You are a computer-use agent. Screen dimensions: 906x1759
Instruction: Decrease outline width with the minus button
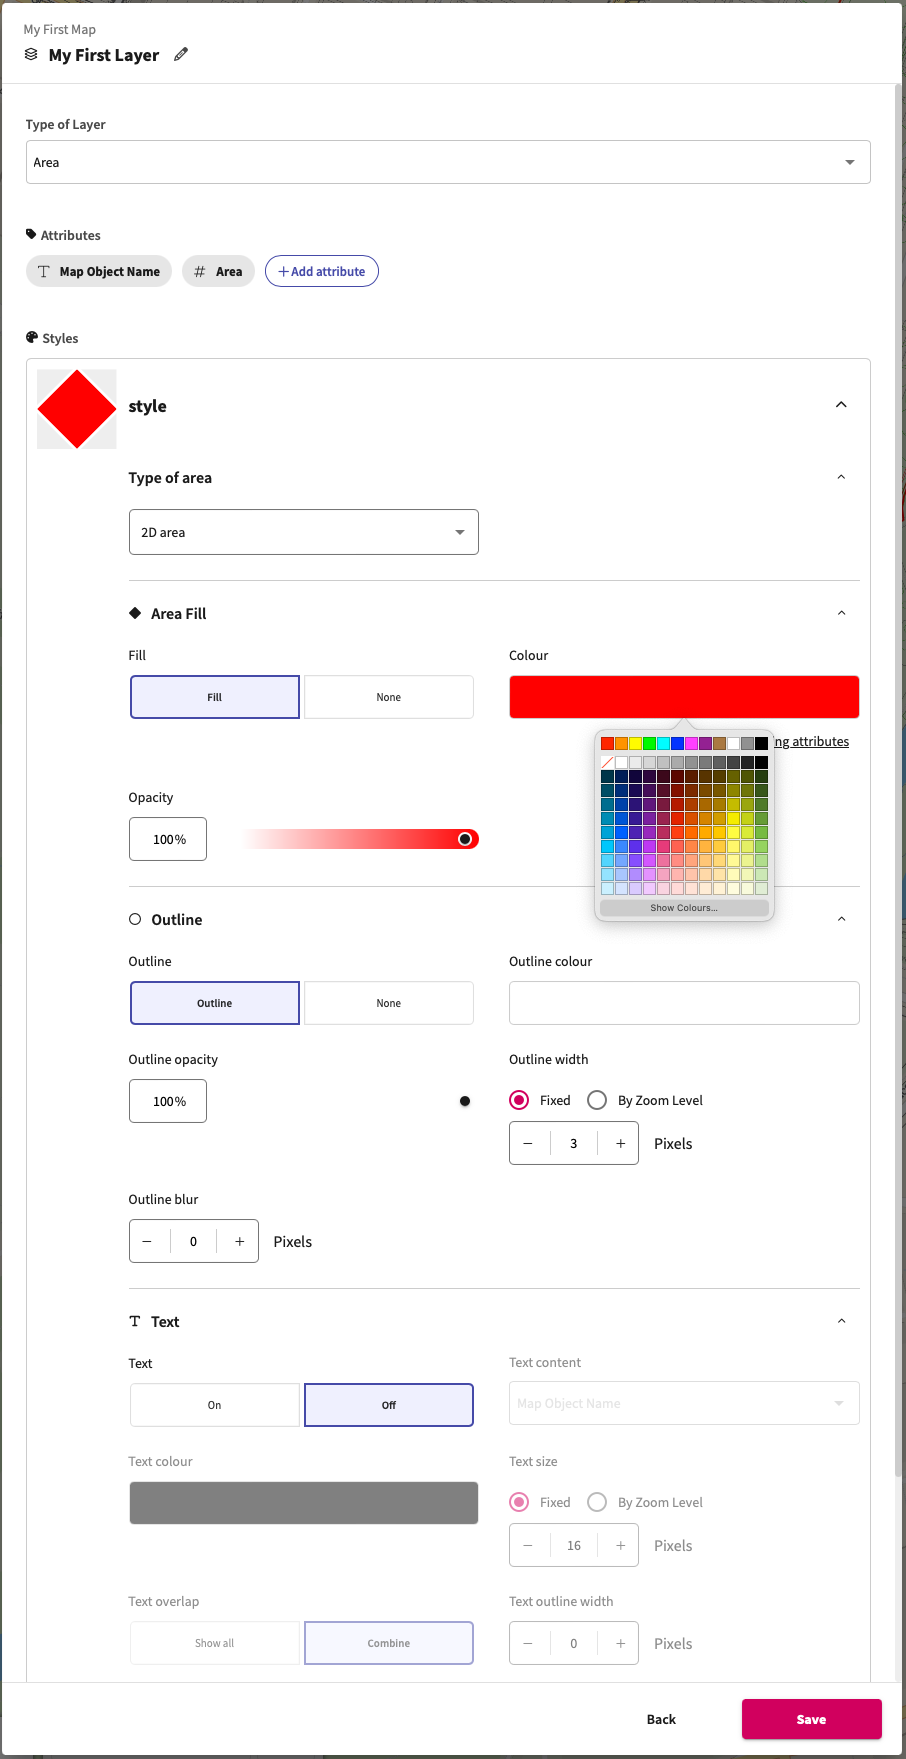click(528, 1143)
